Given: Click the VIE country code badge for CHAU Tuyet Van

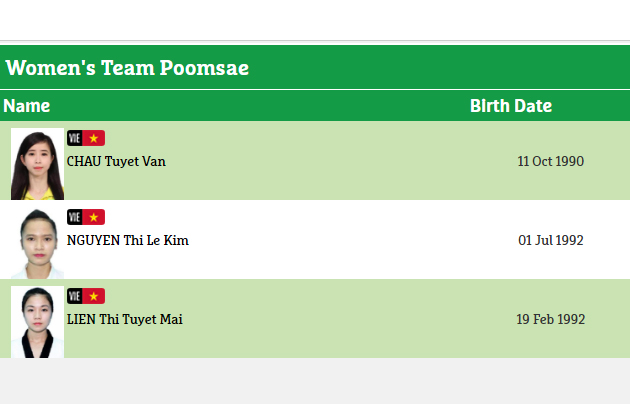Looking at the screenshot, I should tap(74, 138).
